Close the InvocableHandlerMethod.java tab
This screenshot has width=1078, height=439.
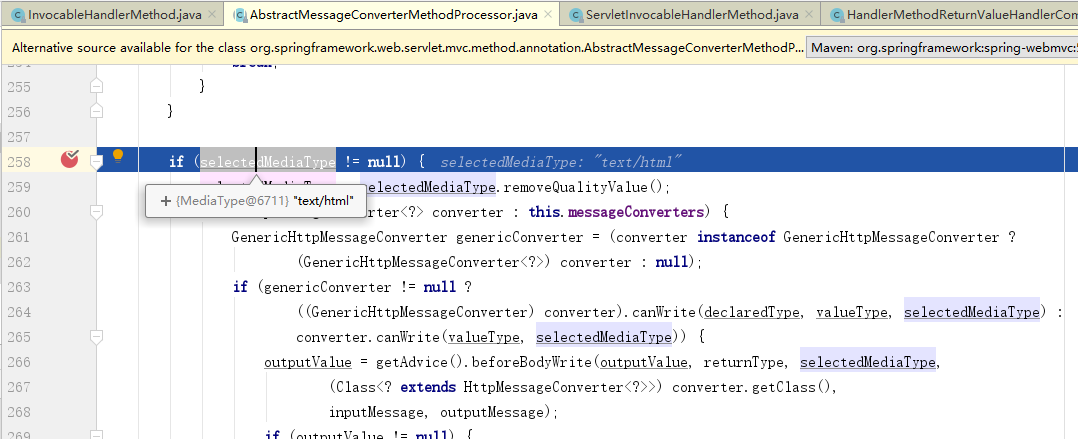[210, 15]
